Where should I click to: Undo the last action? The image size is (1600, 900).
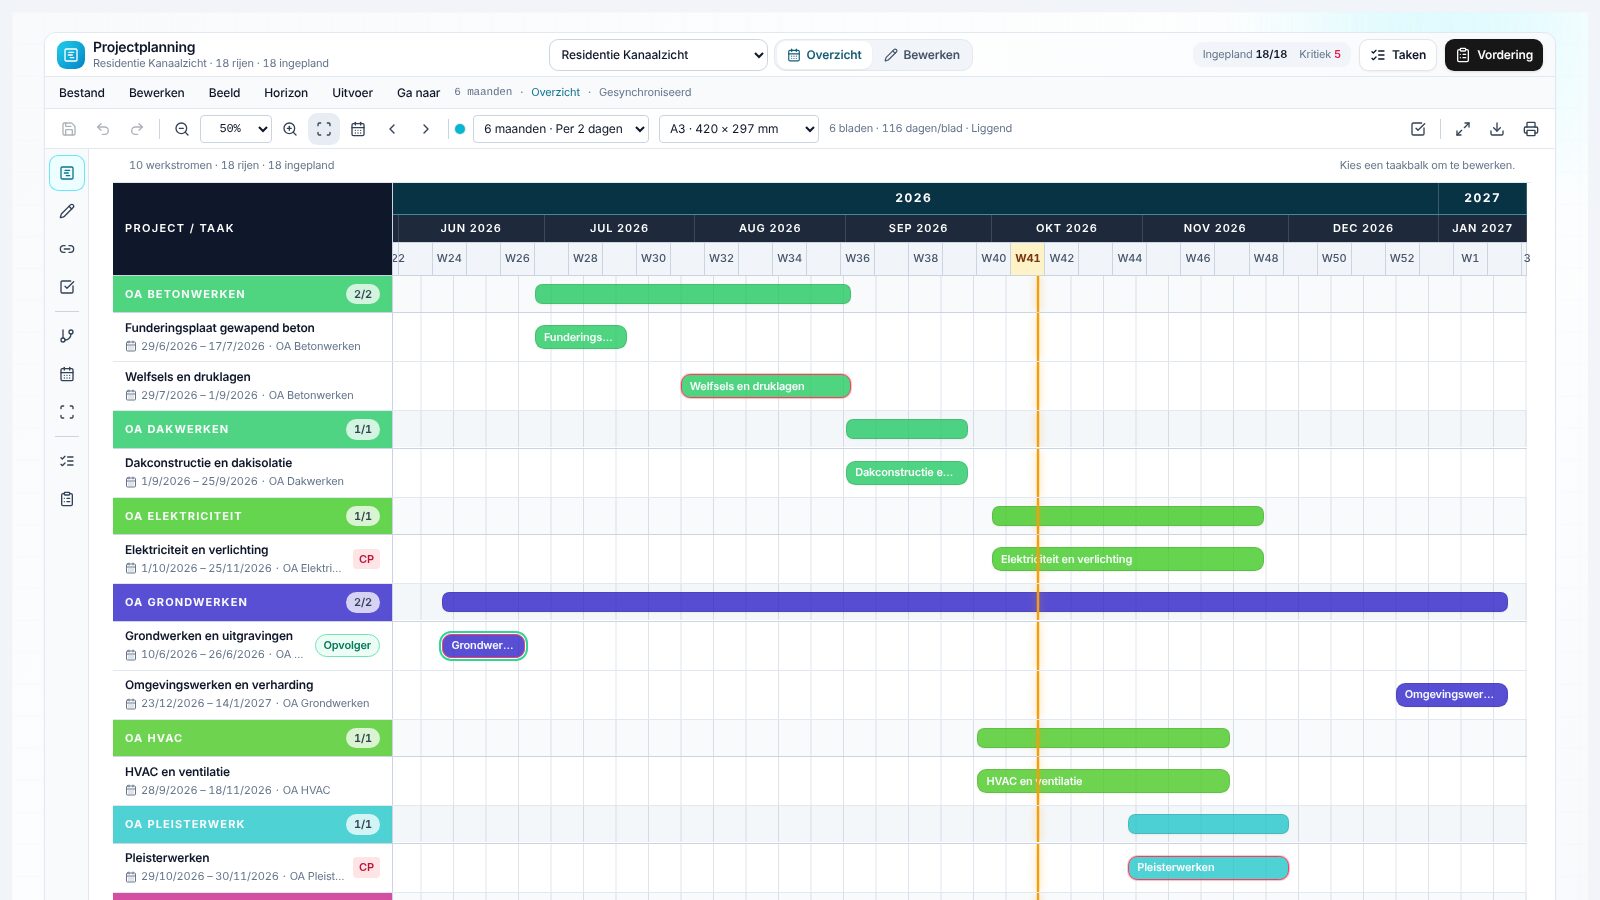[103, 129]
